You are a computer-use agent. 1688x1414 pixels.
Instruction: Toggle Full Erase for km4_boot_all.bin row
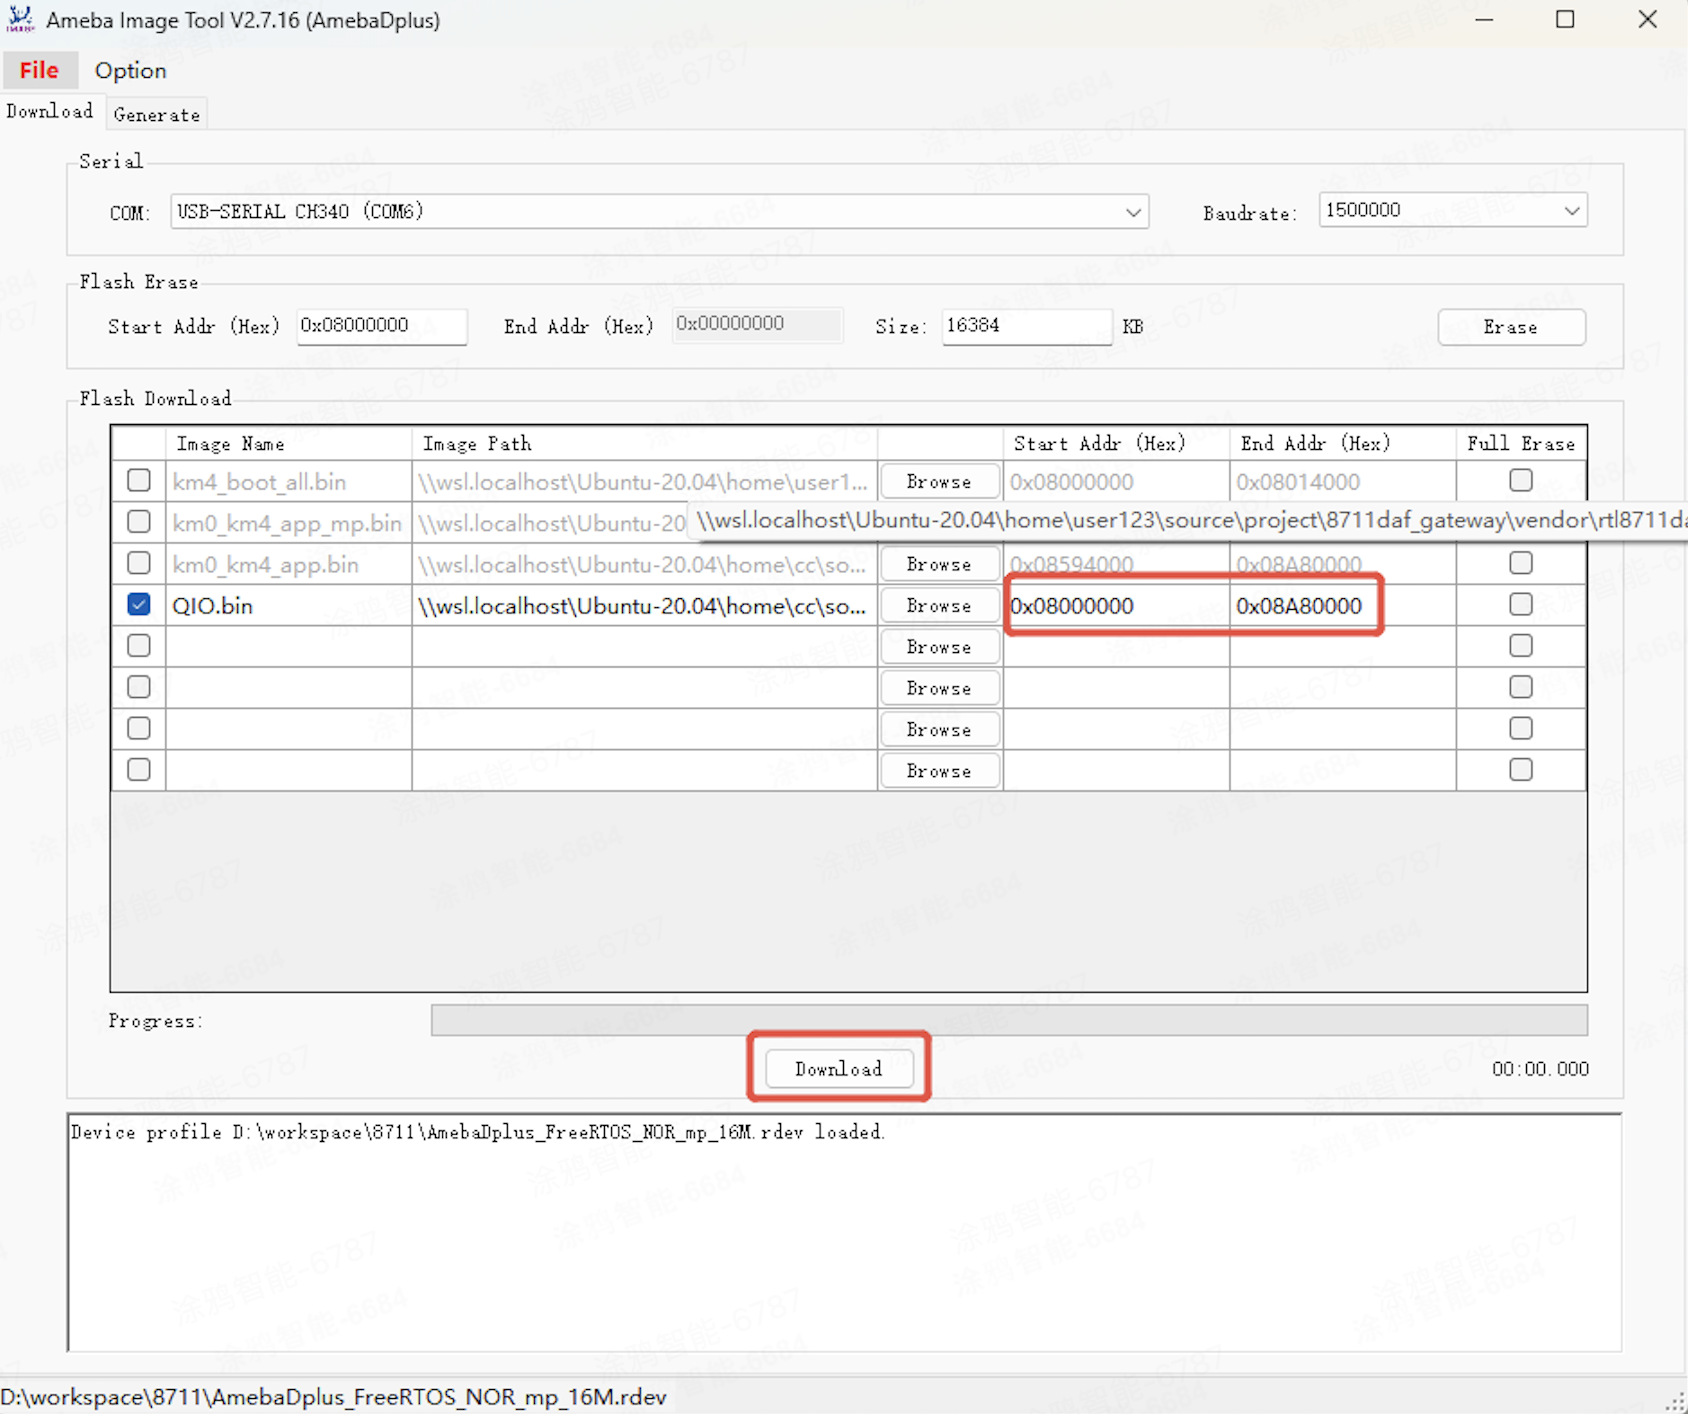[x=1520, y=481]
